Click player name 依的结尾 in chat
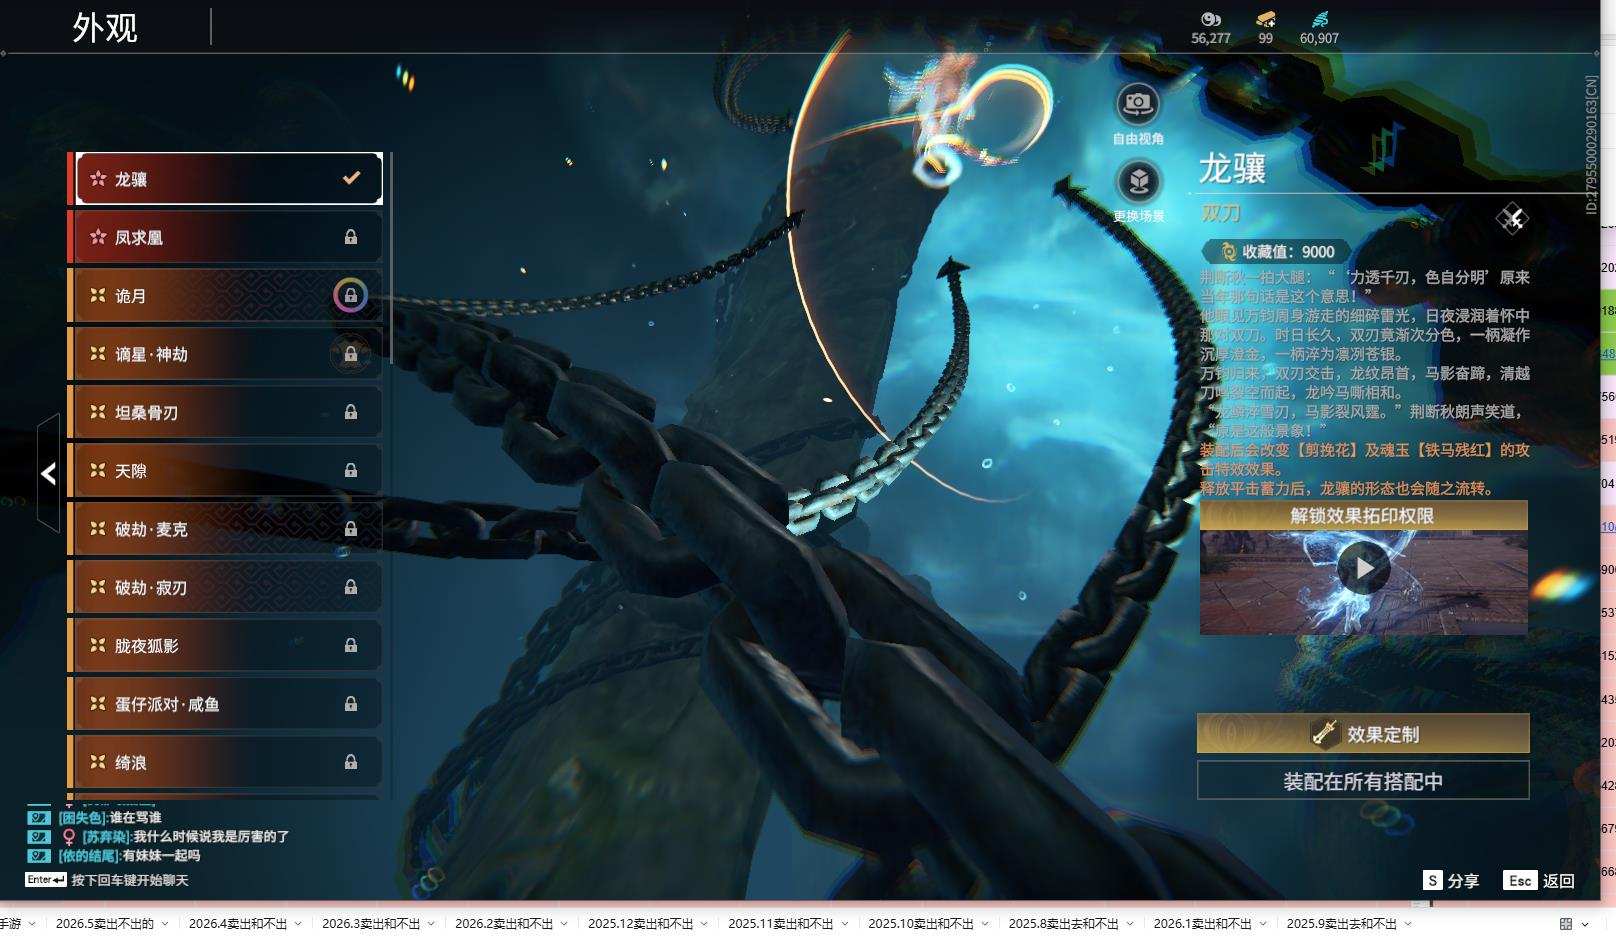The height and width of the screenshot is (939, 1616). click(x=90, y=856)
